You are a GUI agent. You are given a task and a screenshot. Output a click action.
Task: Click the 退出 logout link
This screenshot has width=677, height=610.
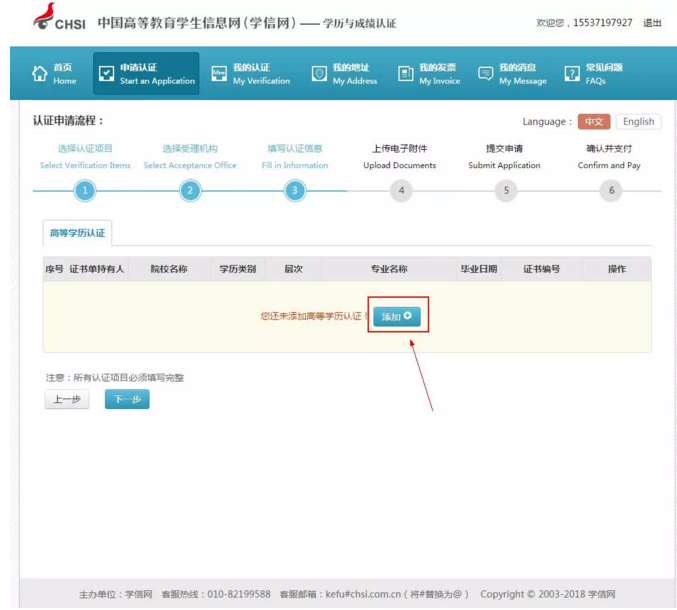[652, 23]
